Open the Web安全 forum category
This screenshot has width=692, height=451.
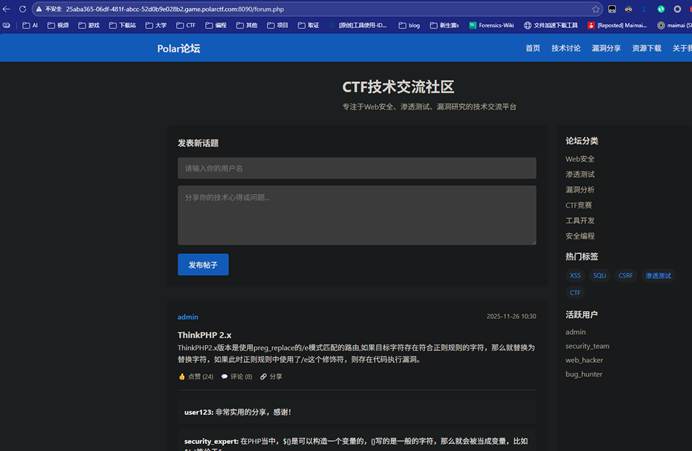point(579,159)
